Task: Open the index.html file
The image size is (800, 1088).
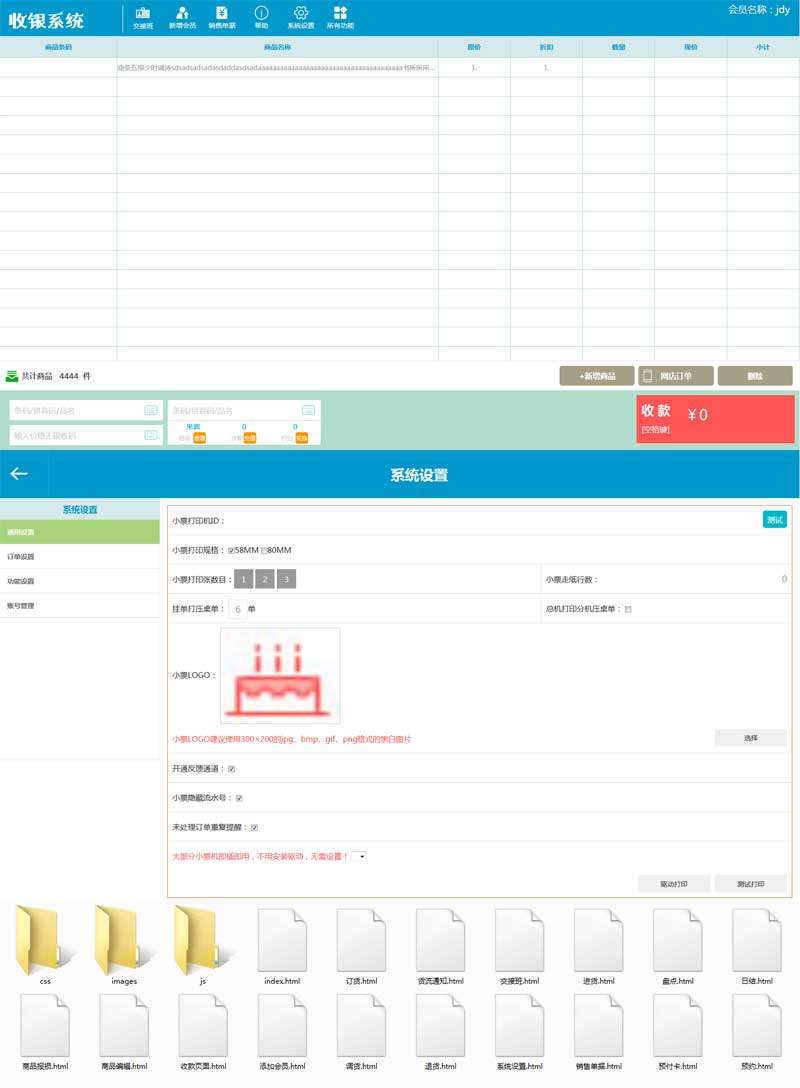Action: [x=282, y=942]
